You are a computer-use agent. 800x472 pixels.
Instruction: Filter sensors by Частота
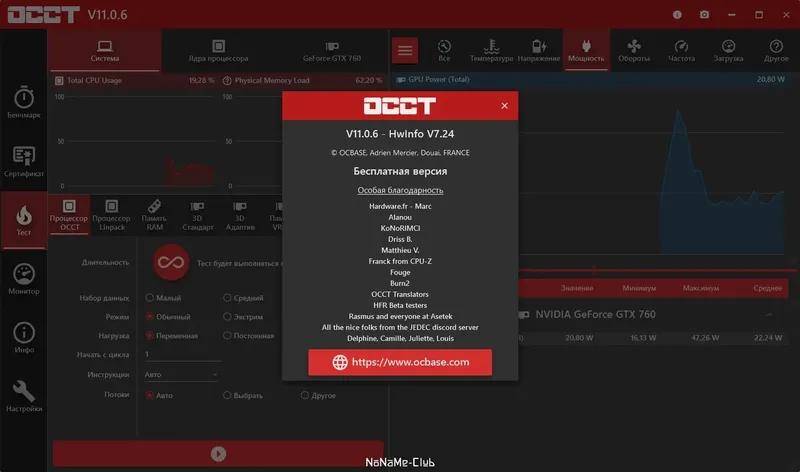(x=681, y=51)
